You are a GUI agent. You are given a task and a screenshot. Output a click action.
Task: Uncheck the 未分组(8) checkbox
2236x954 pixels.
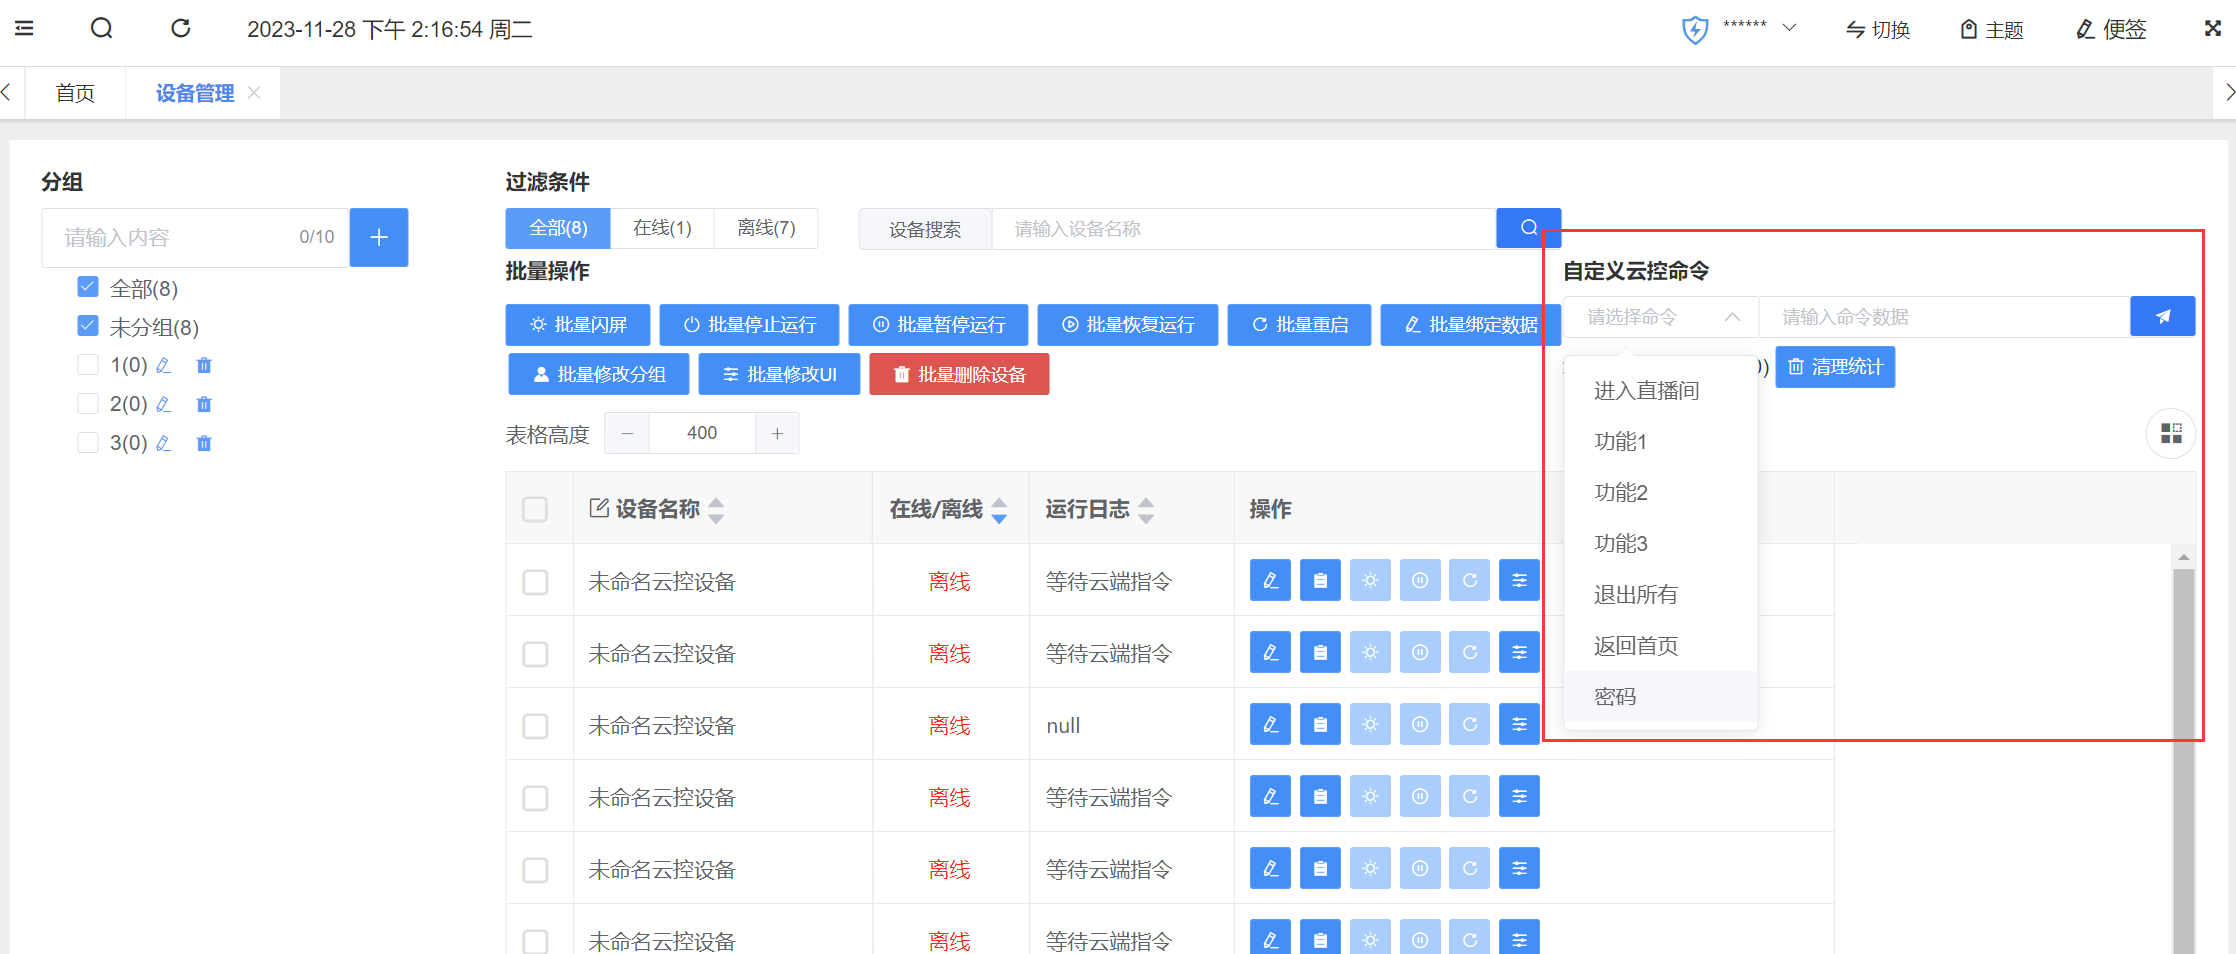88,326
